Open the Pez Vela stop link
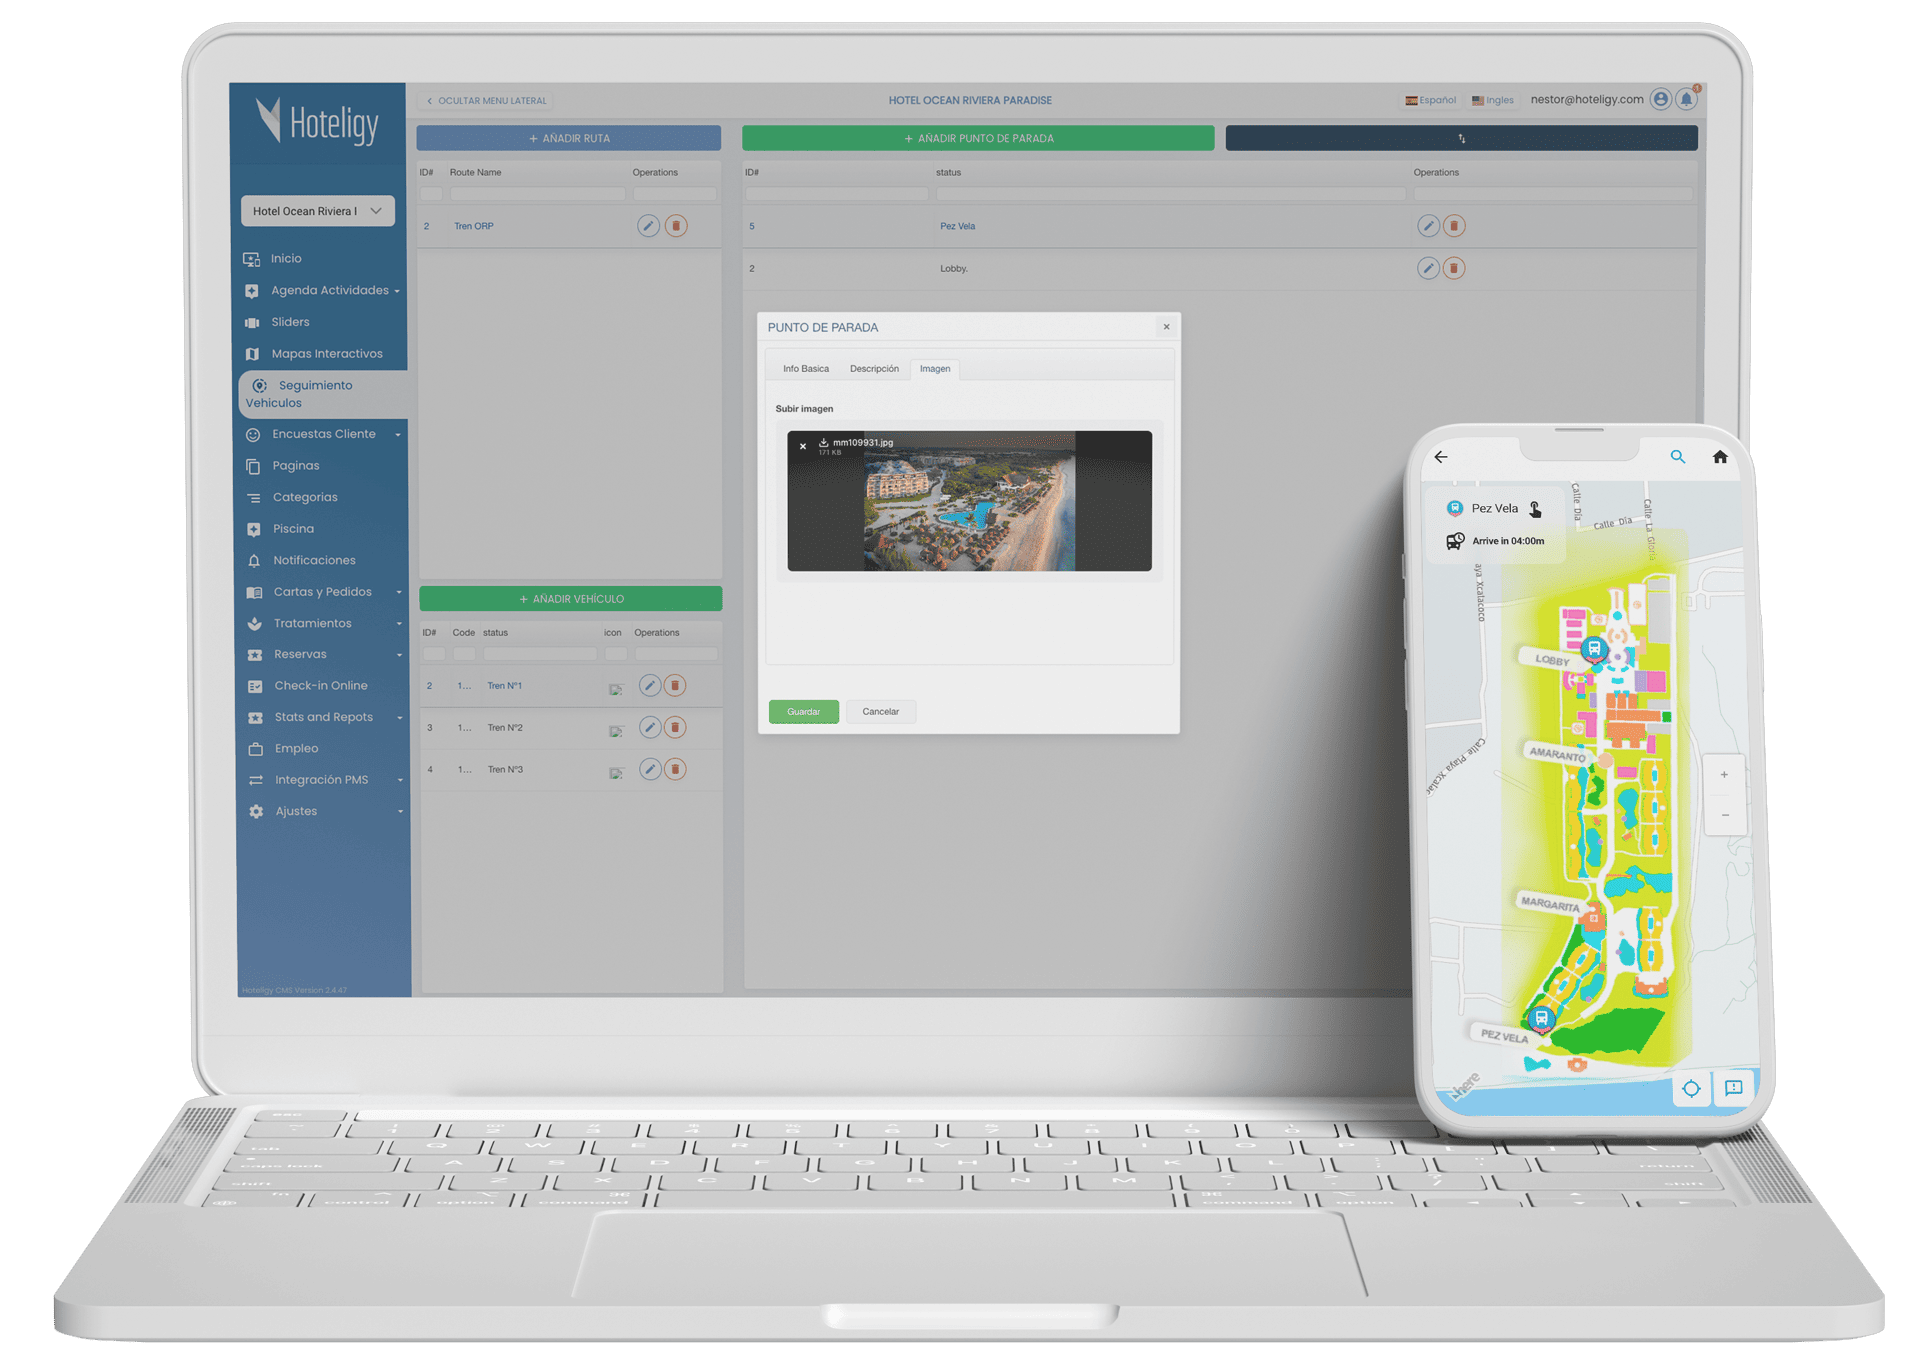 click(957, 226)
